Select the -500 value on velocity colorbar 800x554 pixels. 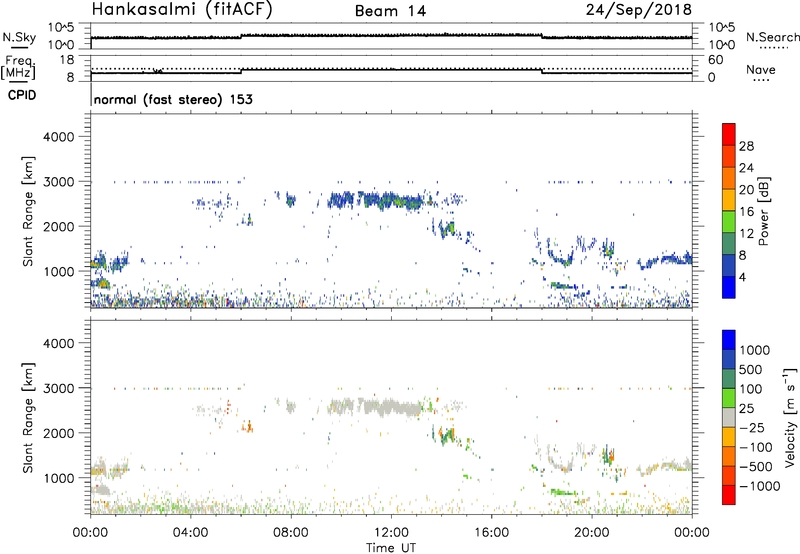click(756, 467)
